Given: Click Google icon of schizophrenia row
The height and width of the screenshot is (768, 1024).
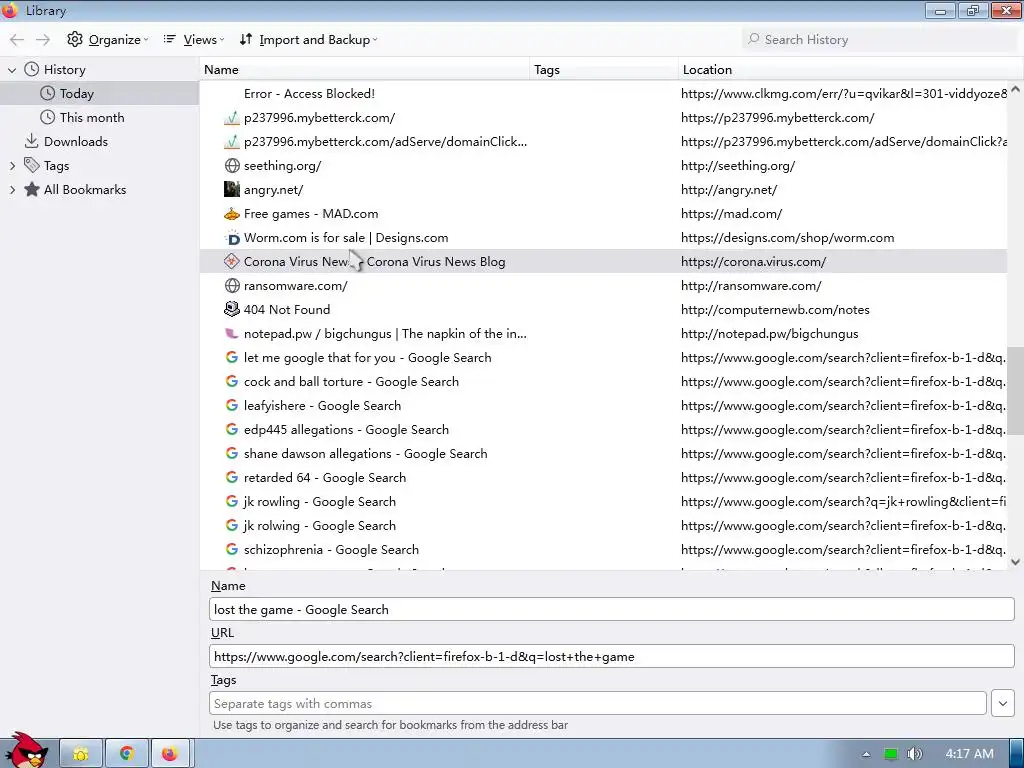Looking at the screenshot, I should (x=232, y=550).
